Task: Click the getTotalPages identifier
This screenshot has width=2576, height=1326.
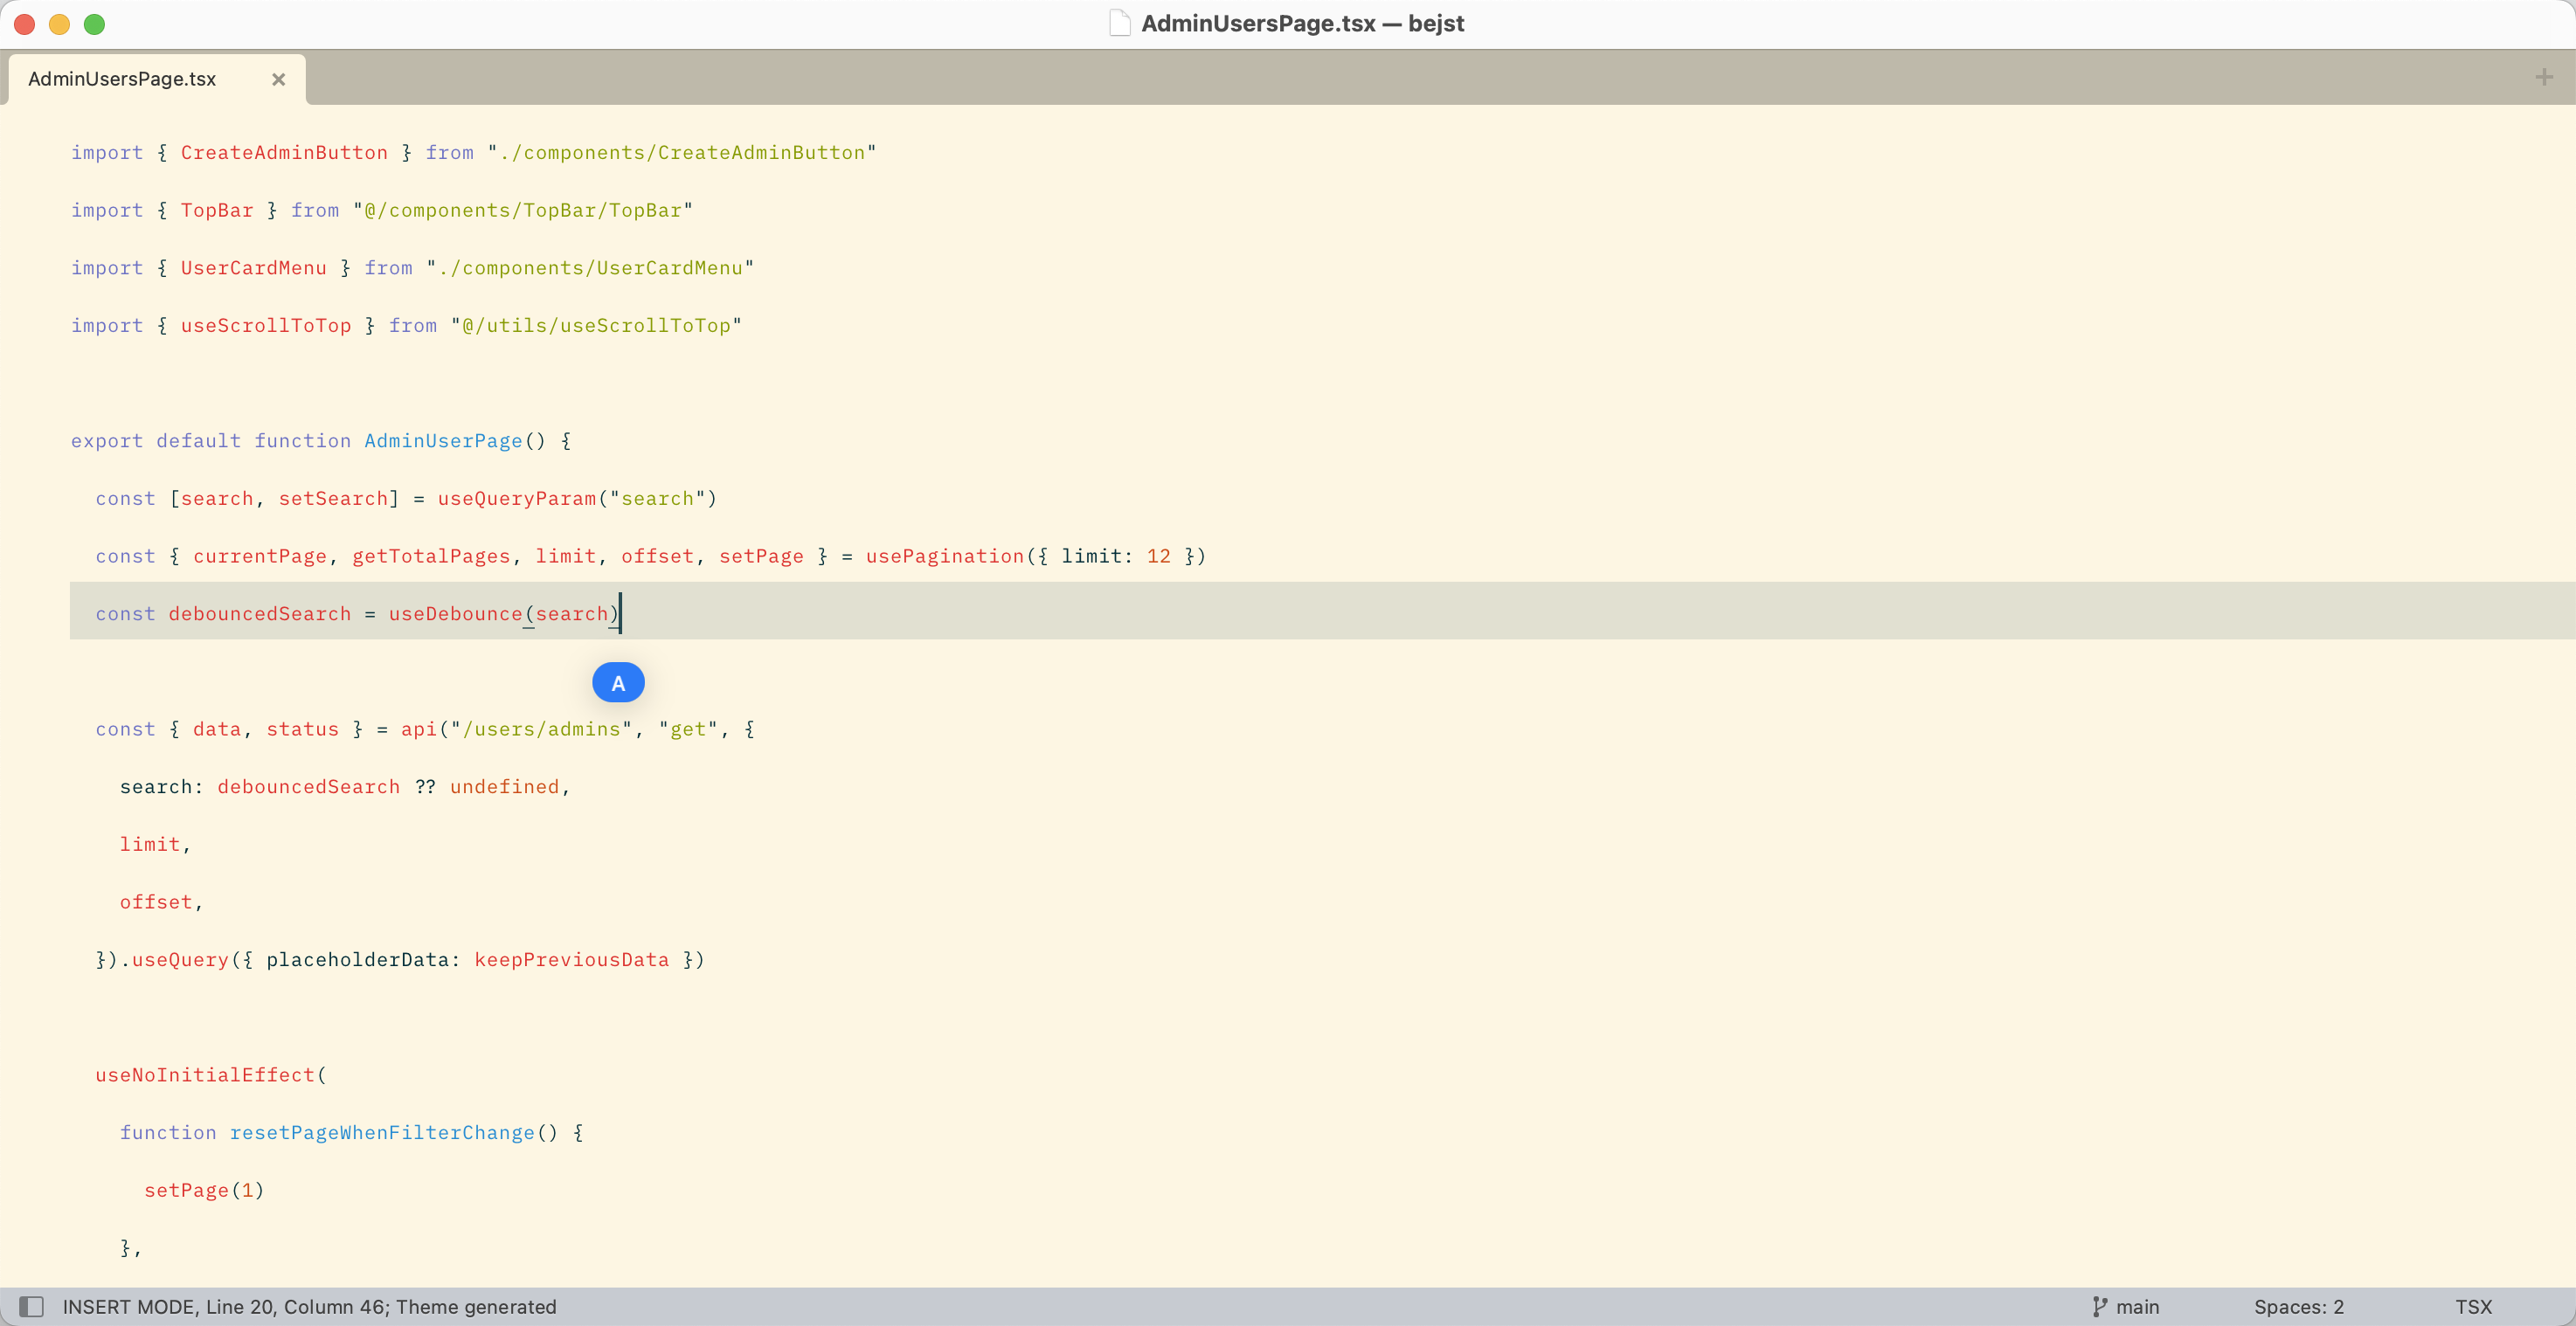Action: pos(431,556)
